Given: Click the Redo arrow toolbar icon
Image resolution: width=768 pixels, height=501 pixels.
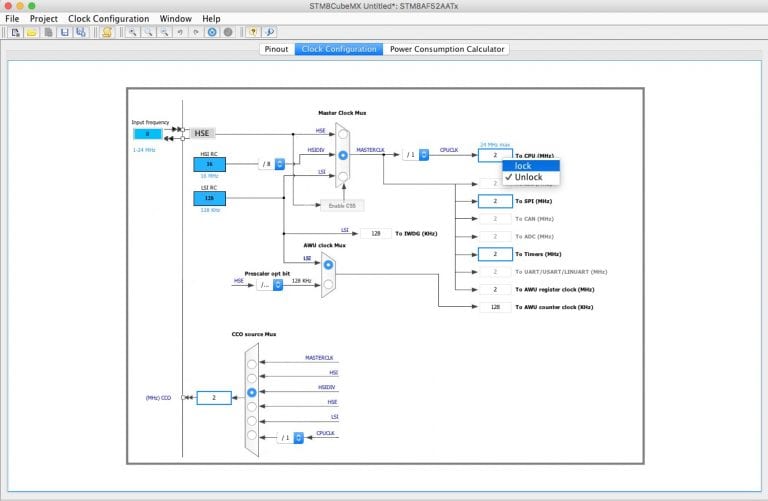Looking at the screenshot, I should [x=196, y=32].
